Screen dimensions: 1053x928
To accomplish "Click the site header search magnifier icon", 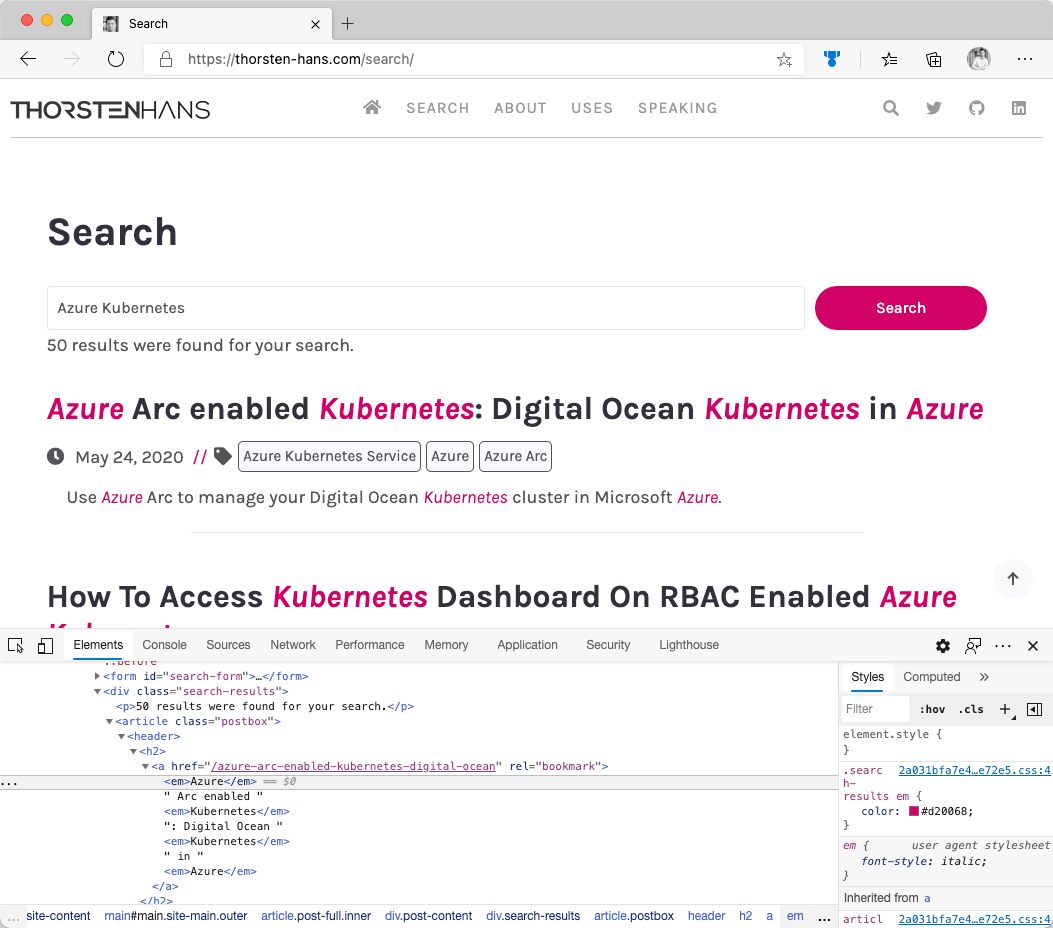I will (x=891, y=108).
